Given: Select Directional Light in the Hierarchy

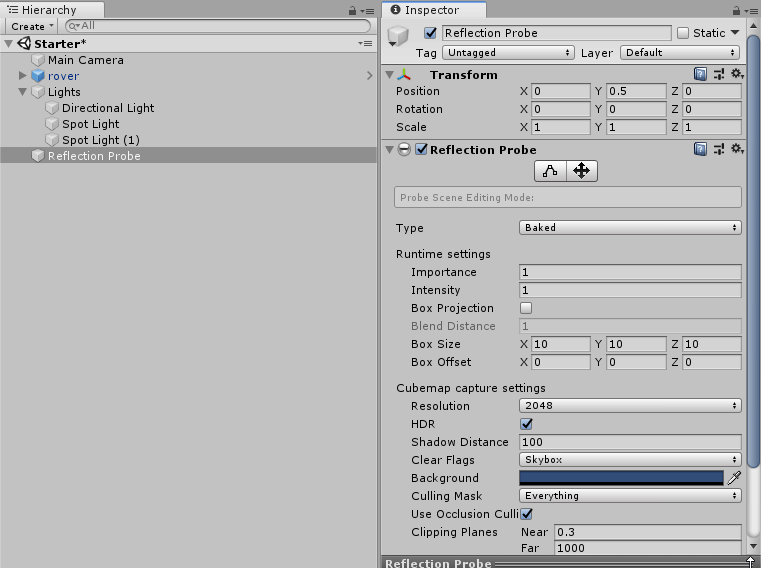Looking at the screenshot, I should point(108,108).
